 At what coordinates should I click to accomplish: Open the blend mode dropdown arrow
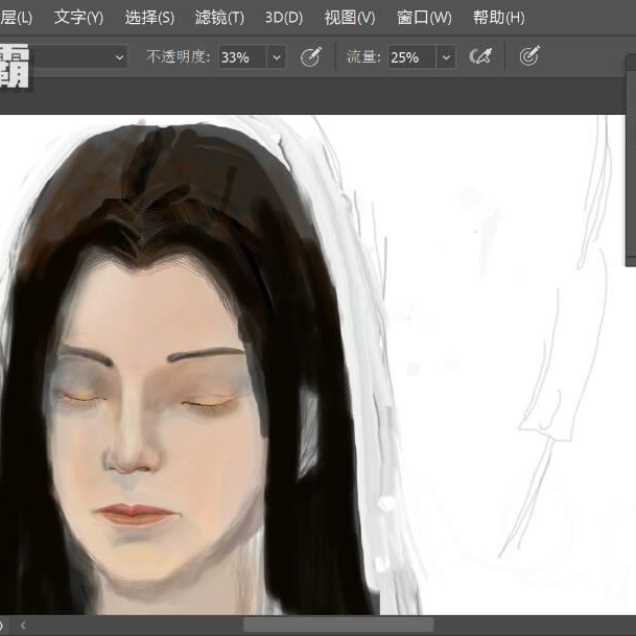(x=120, y=58)
